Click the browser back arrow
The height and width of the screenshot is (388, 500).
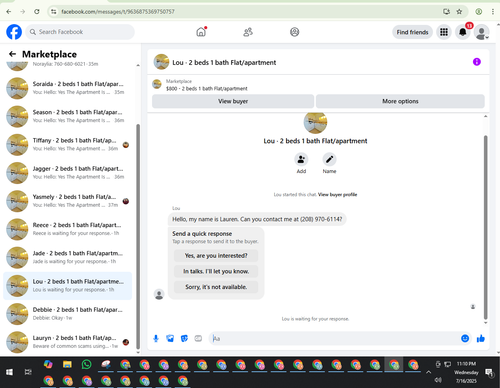[x=9, y=12]
